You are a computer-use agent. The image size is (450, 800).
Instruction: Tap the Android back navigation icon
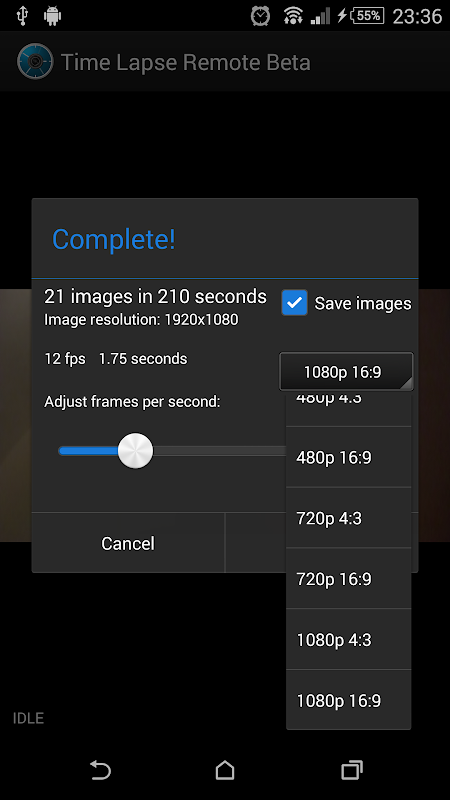(x=101, y=770)
